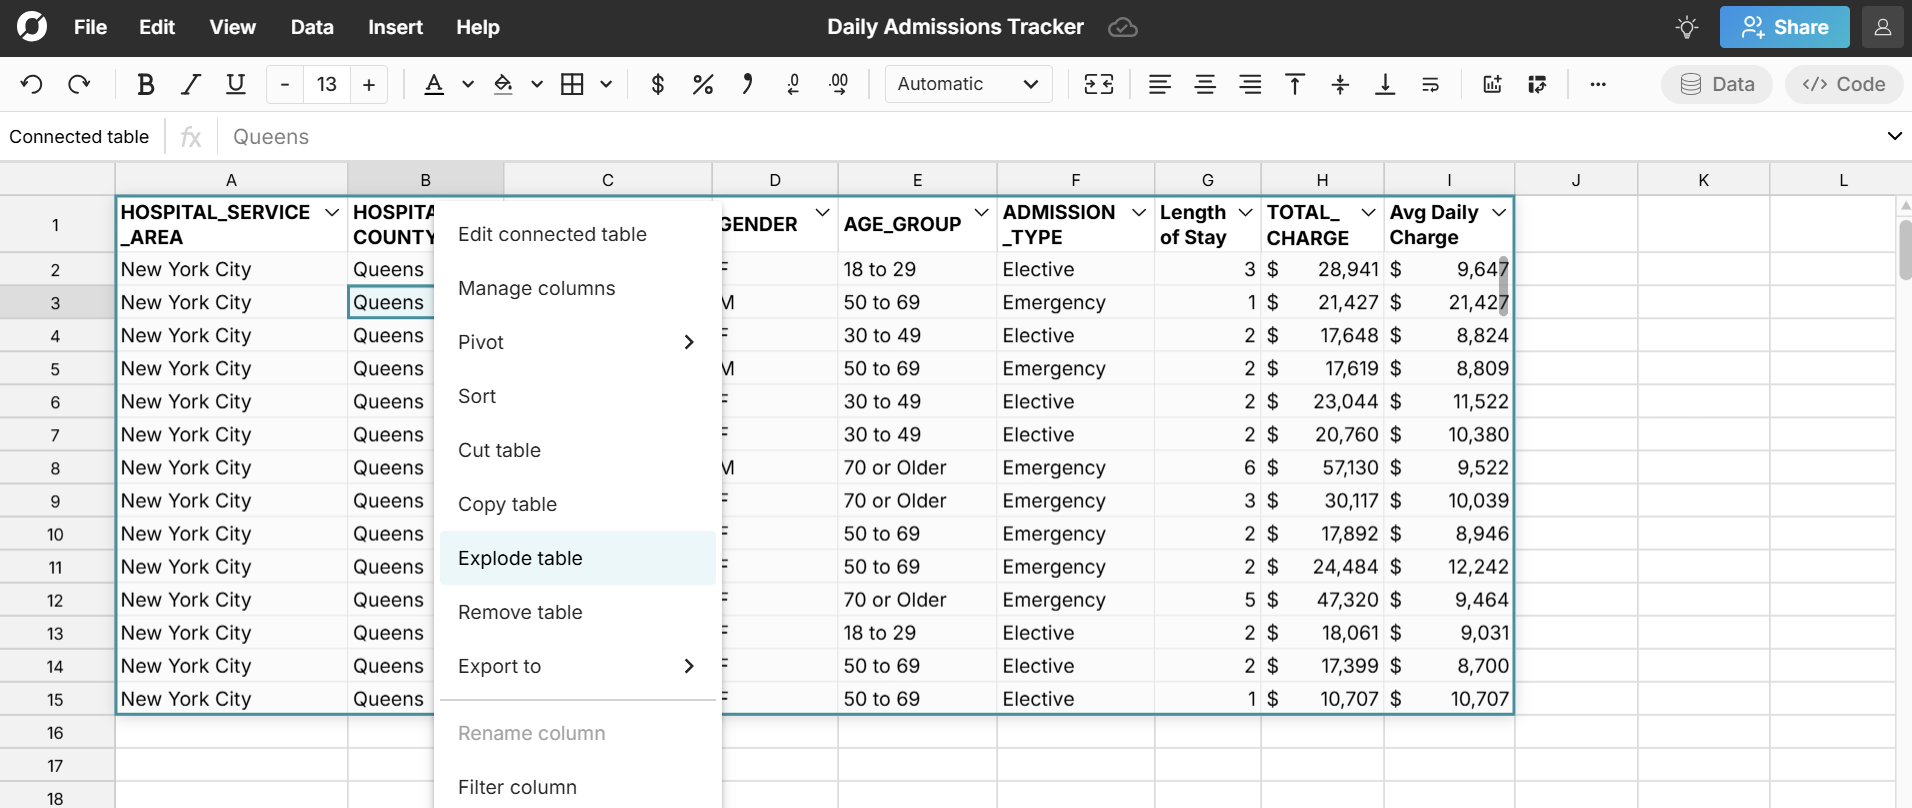This screenshot has height=808, width=1912.
Task: Open HOSPITAL_SERVICE_AREA column dropdown arrow
Action: (x=332, y=212)
